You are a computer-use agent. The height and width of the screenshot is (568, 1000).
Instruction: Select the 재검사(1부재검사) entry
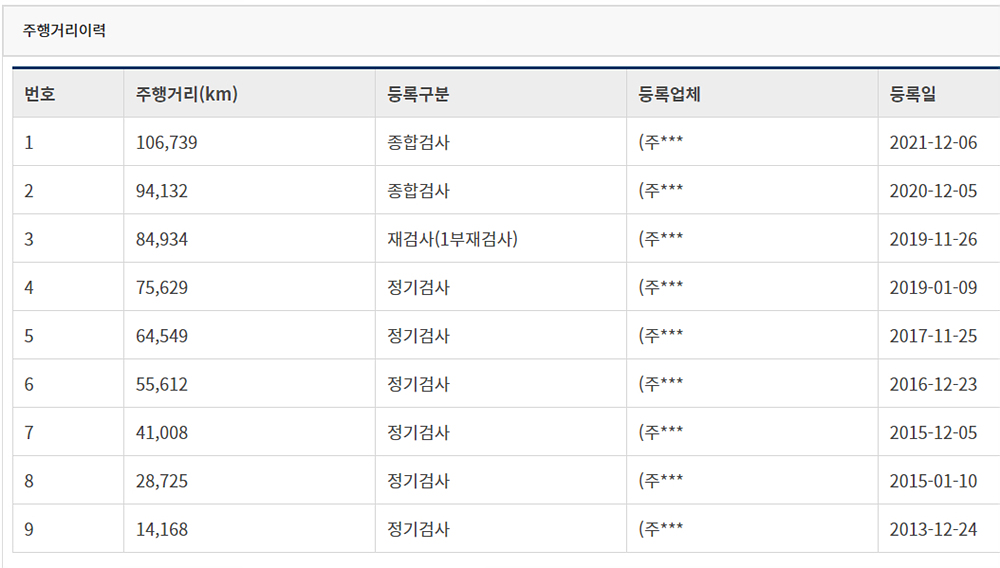pos(452,239)
